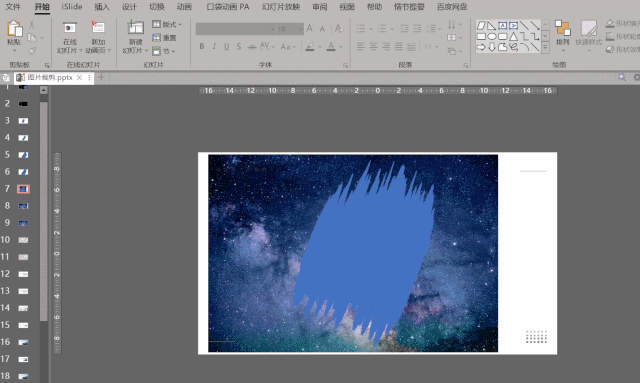The height and width of the screenshot is (383, 640).
Task: Open 在线幻灯片 online slides button
Action: pos(70,37)
